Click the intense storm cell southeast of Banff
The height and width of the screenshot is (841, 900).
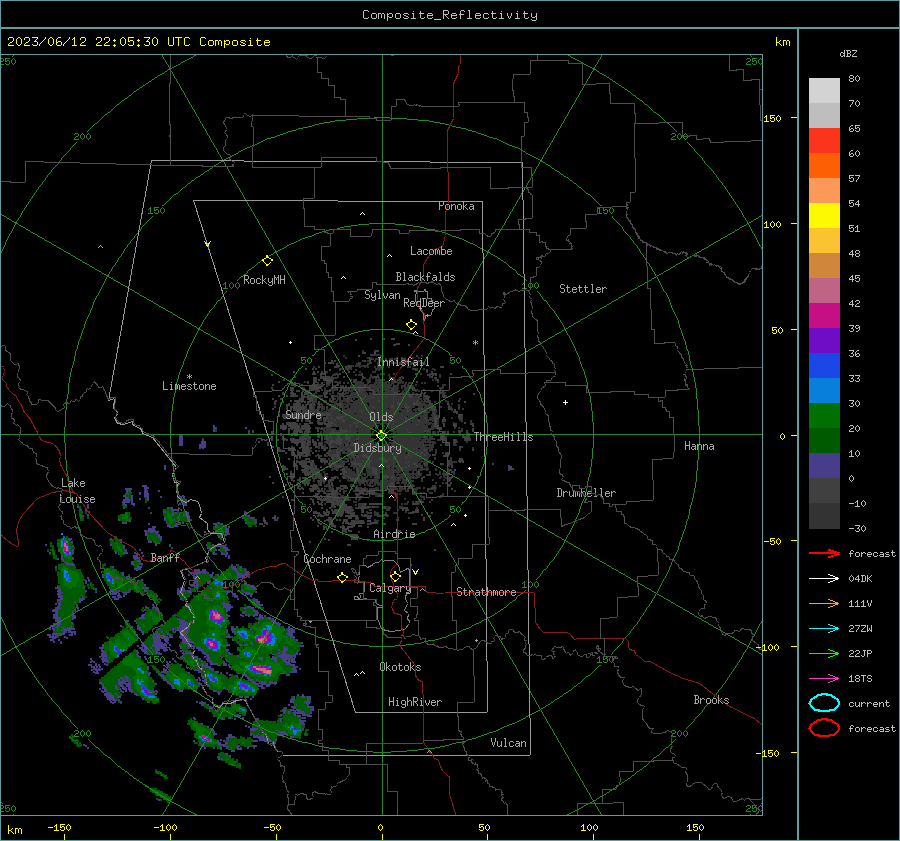click(216, 616)
